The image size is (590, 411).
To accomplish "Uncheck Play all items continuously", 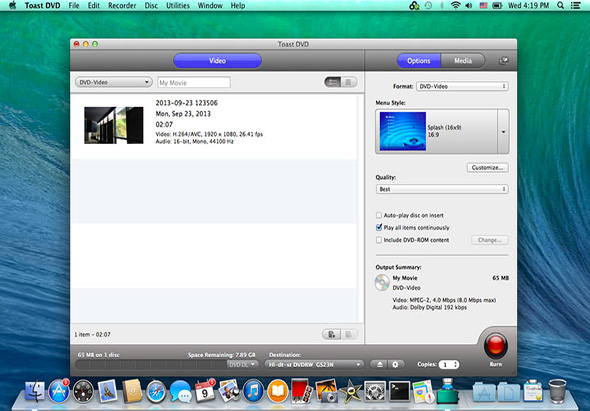I will (x=379, y=227).
